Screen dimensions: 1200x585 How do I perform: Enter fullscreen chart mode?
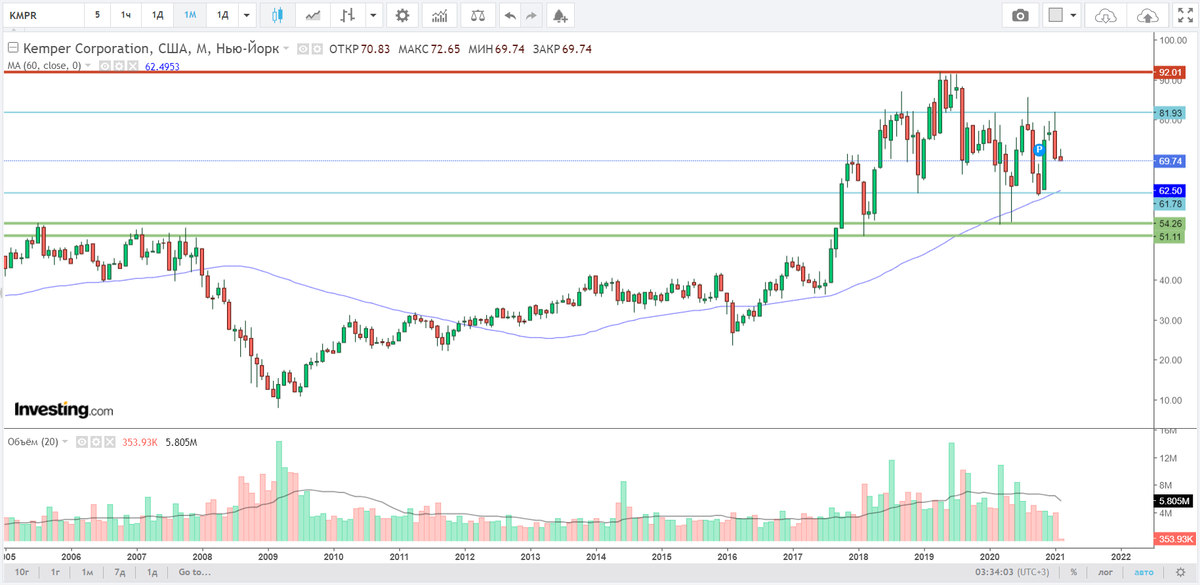(x=1186, y=15)
